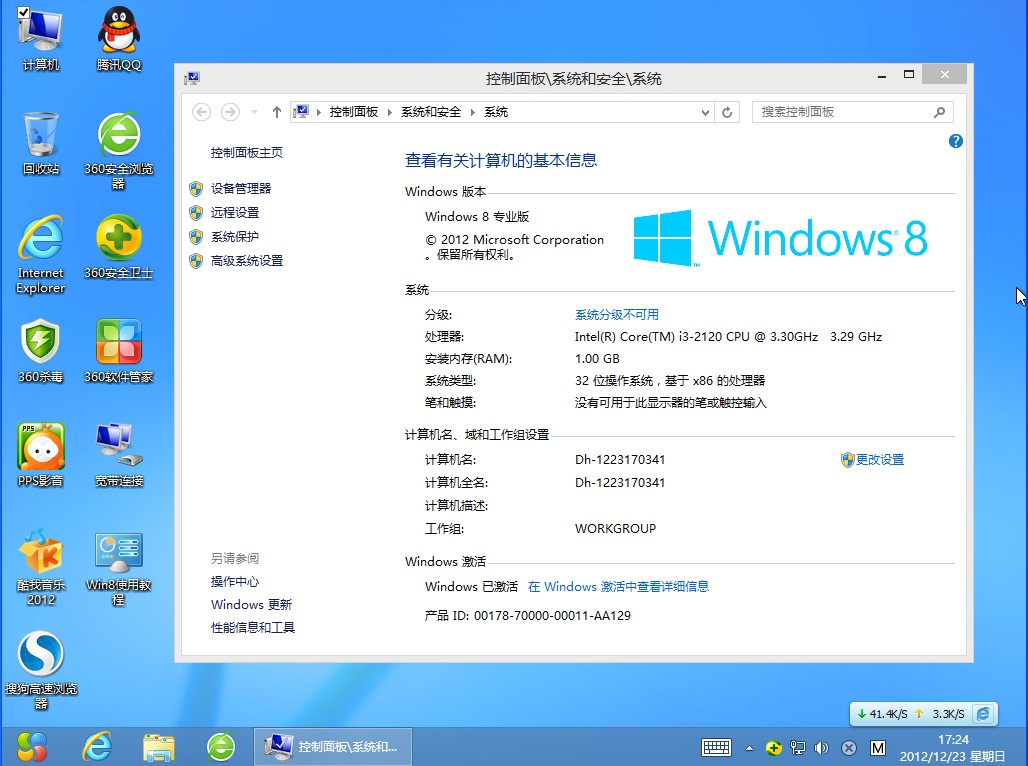The height and width of the screenshot is (766, 1028).
Task: Open 远程设置
Action: [x=235, y=212]
